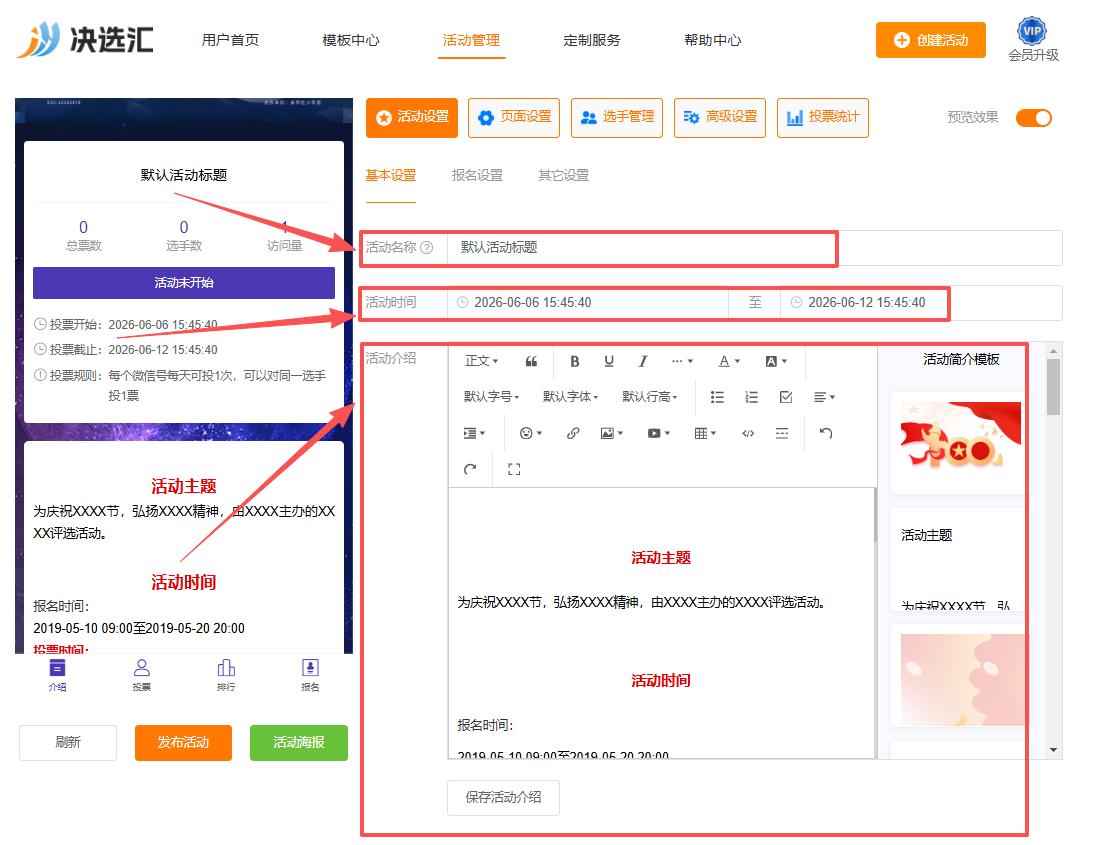Insert a blockquote in the editor
Viewport: 1093px width, 845px height.
[x=531, y=361]
